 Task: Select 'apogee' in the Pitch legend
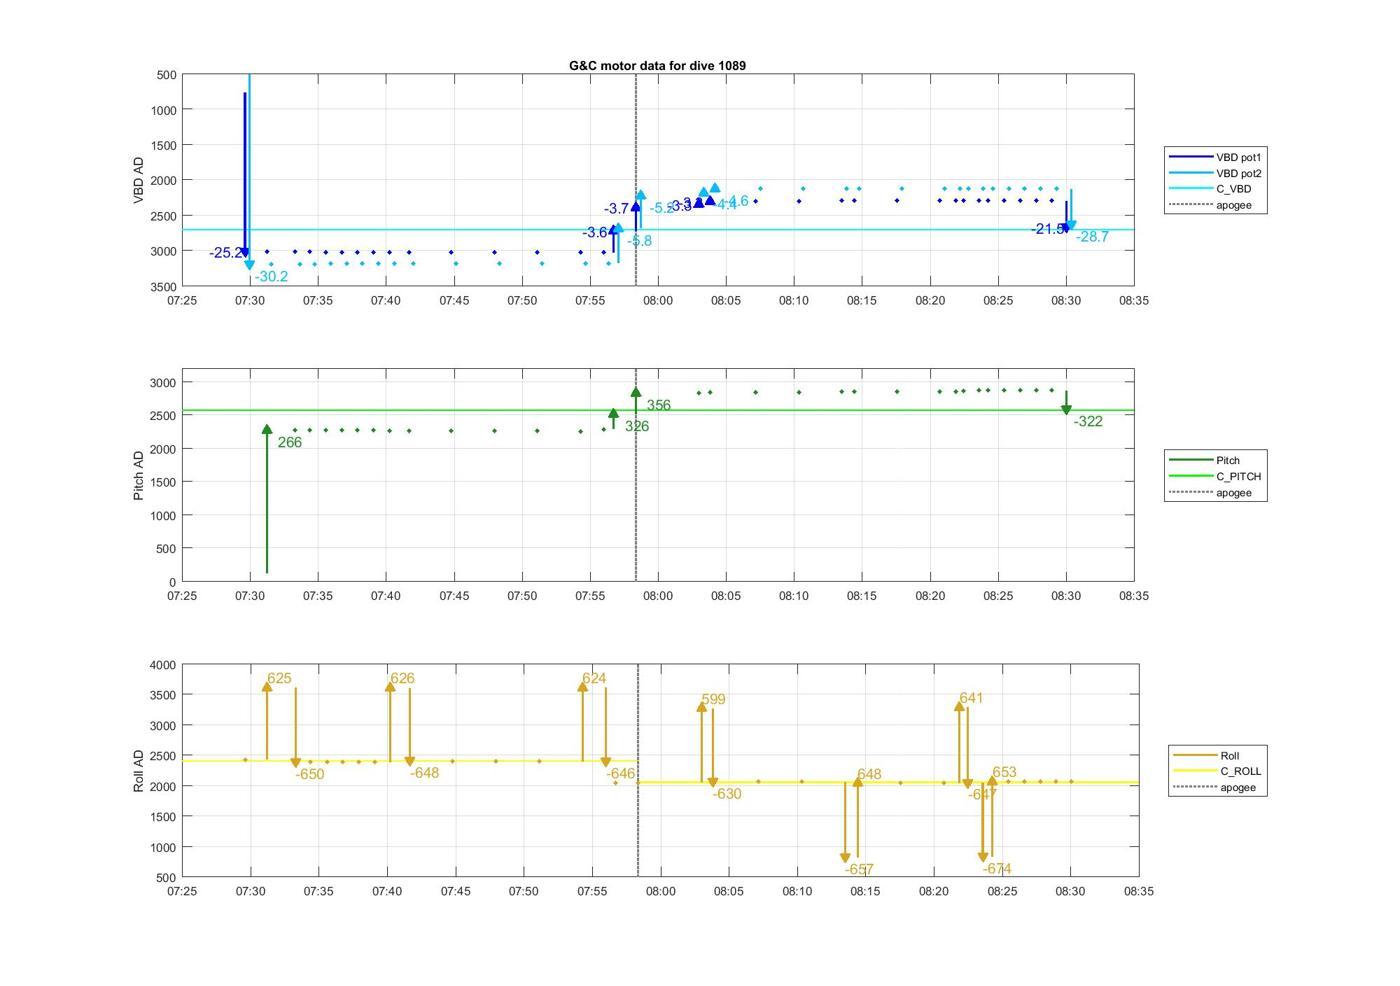click(x=1234, y=492)
